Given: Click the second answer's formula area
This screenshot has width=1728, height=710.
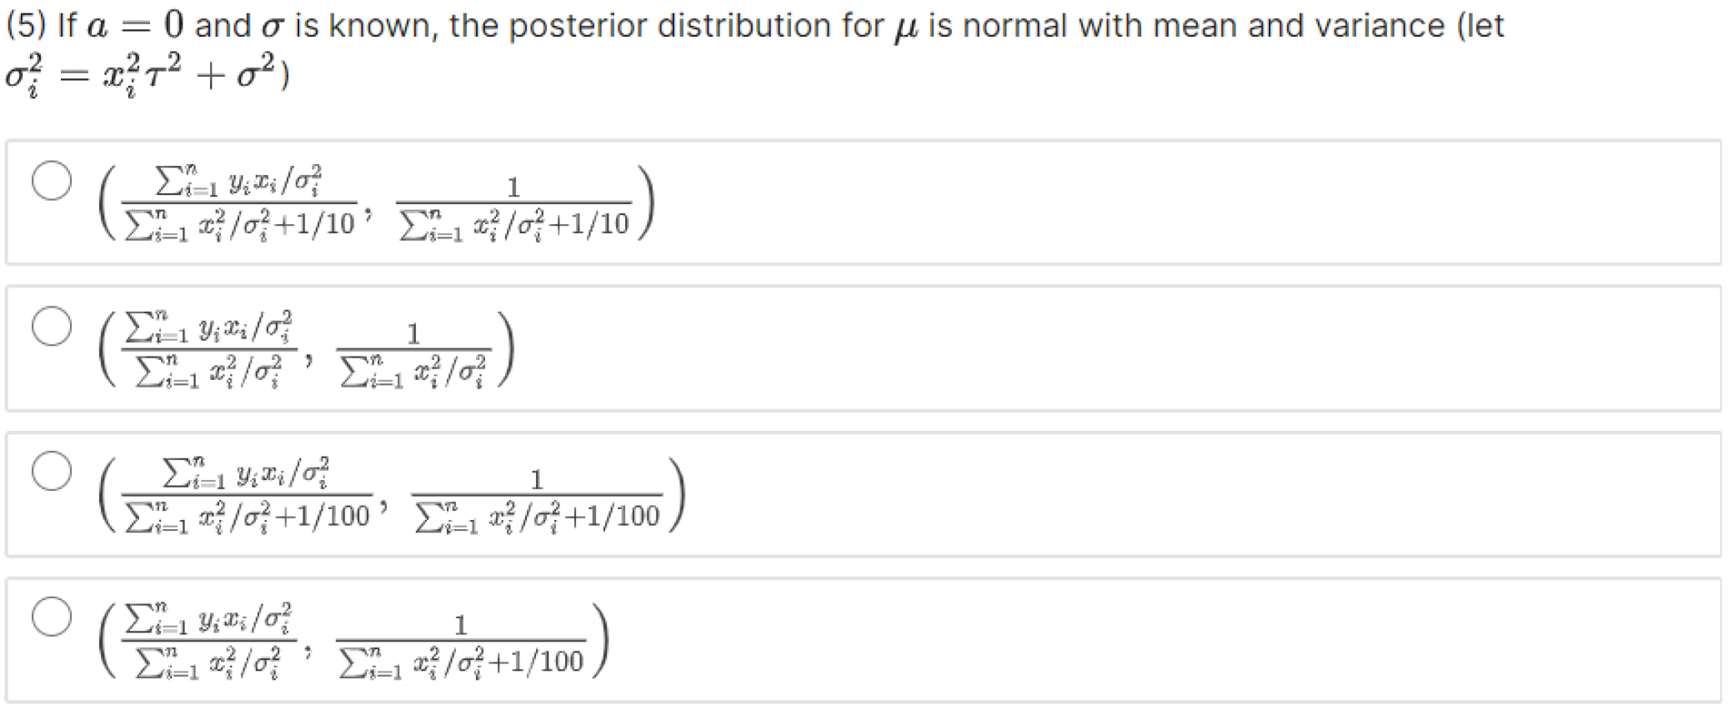Looking at the screenshot, I should tap(300, 350).
